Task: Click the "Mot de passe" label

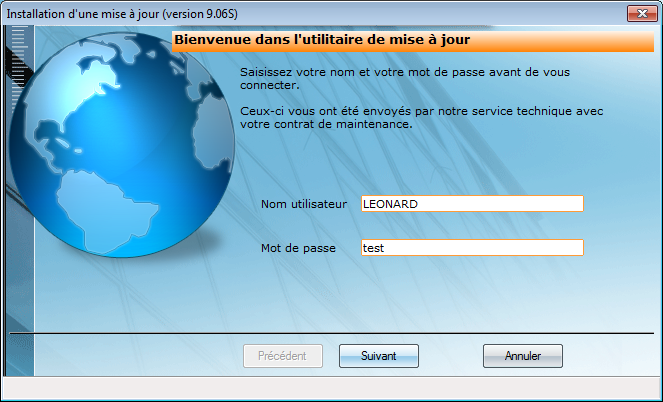Action: tap(298, 248)
